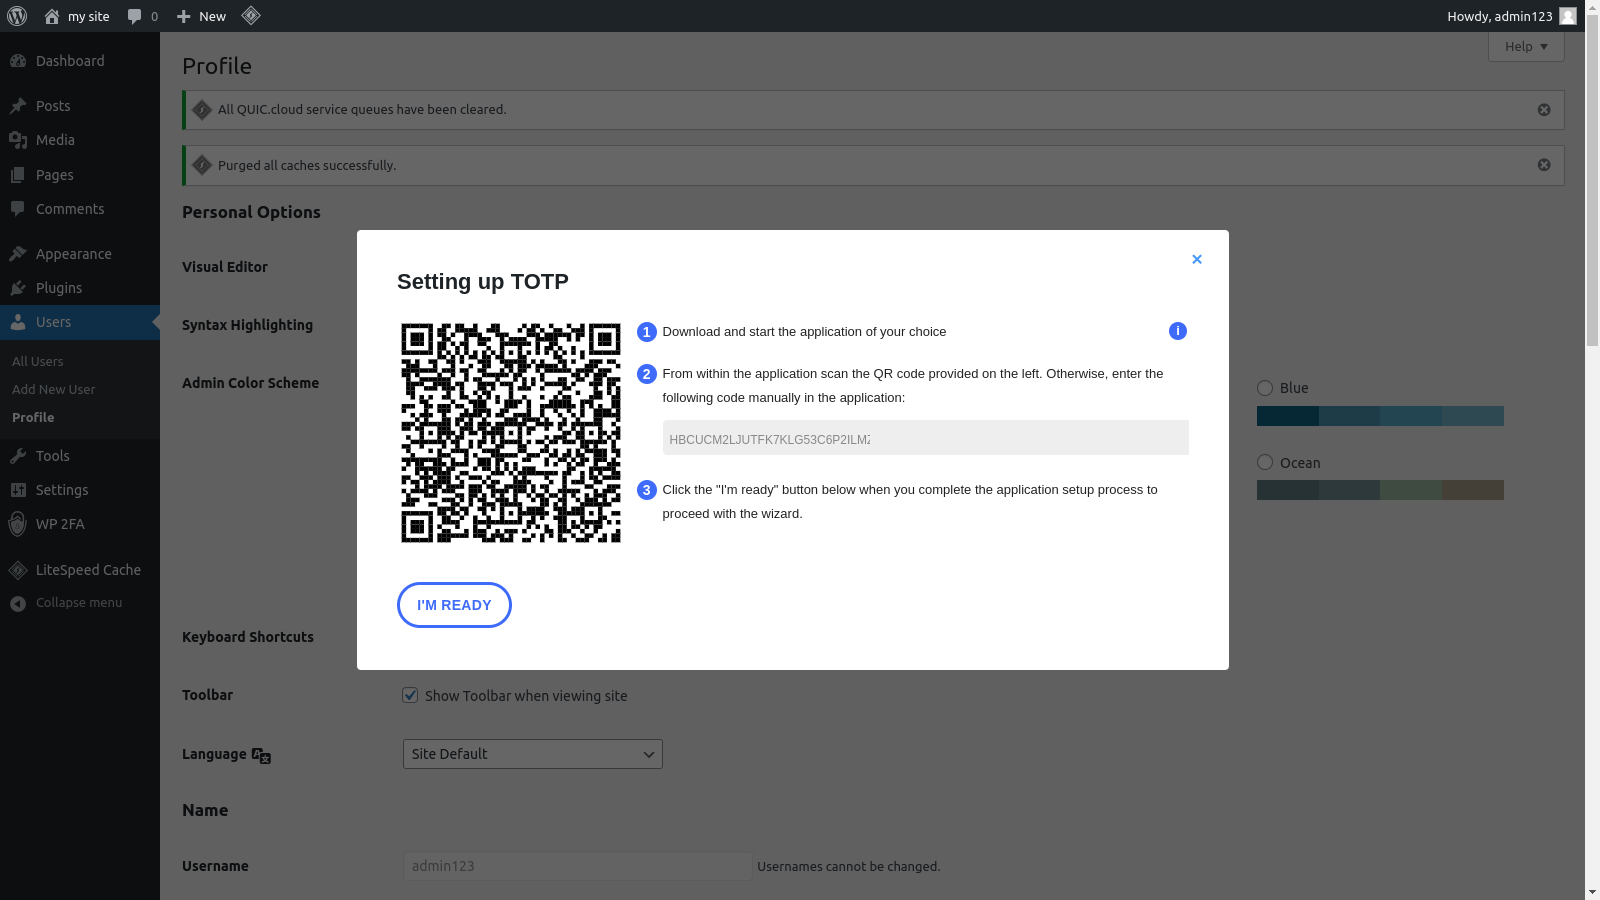Open the Language dropdown set to Site Default
The width and height of the screenshot is (1600, 900).
click(x=531, y=754)
